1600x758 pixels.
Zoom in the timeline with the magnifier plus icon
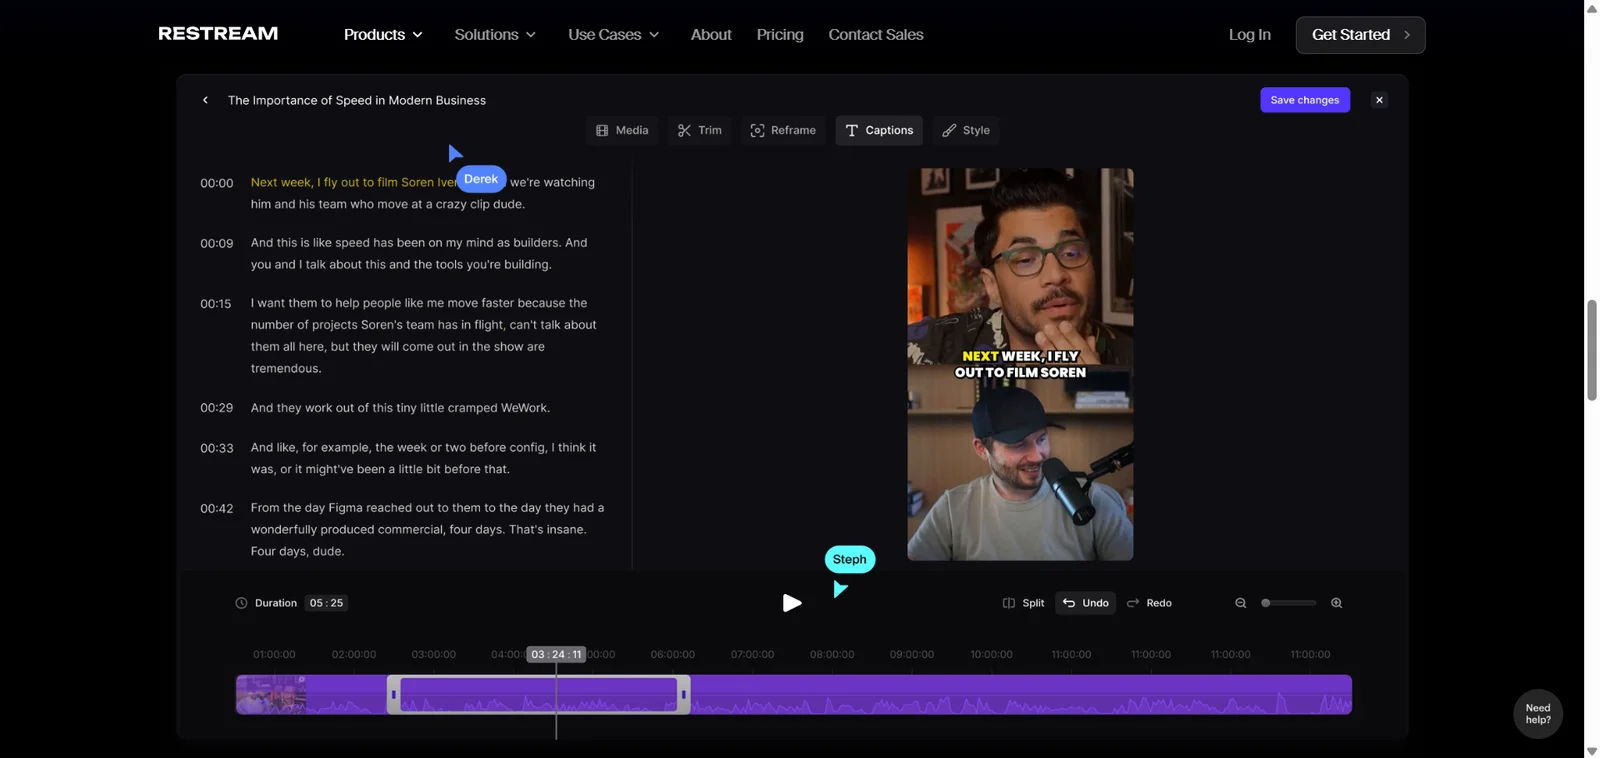(x=1336, y=603)
